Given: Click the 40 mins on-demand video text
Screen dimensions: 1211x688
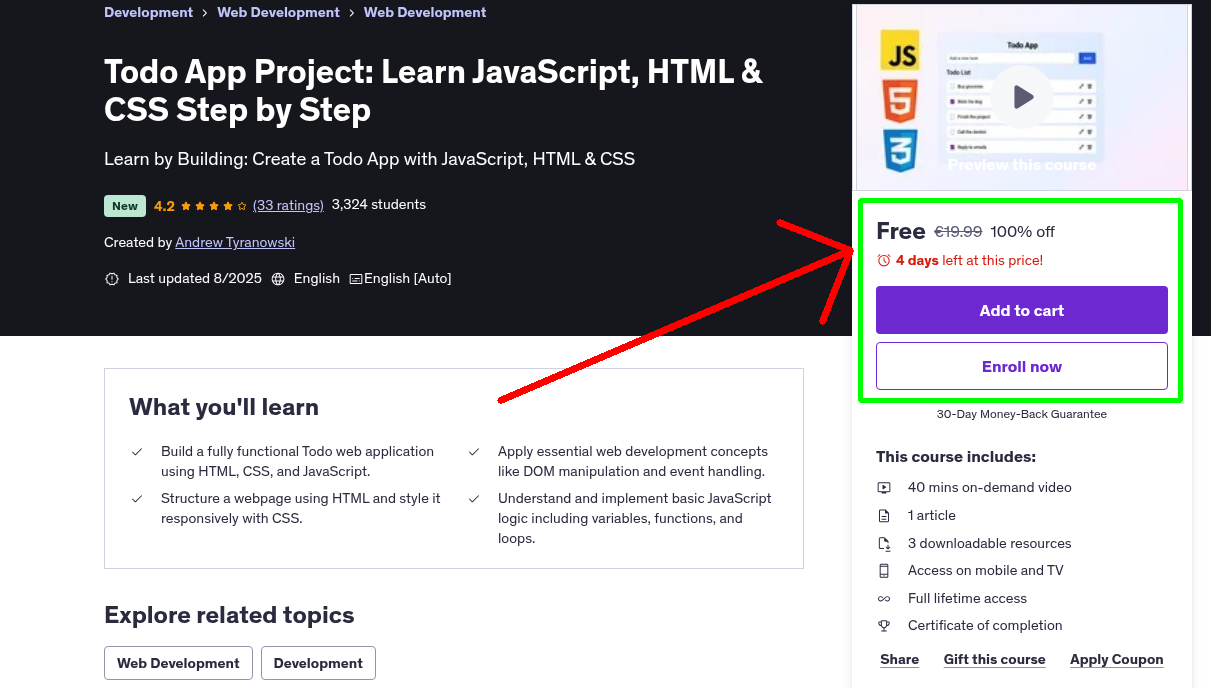Looking at the screenshot, I should pos(990,488).
